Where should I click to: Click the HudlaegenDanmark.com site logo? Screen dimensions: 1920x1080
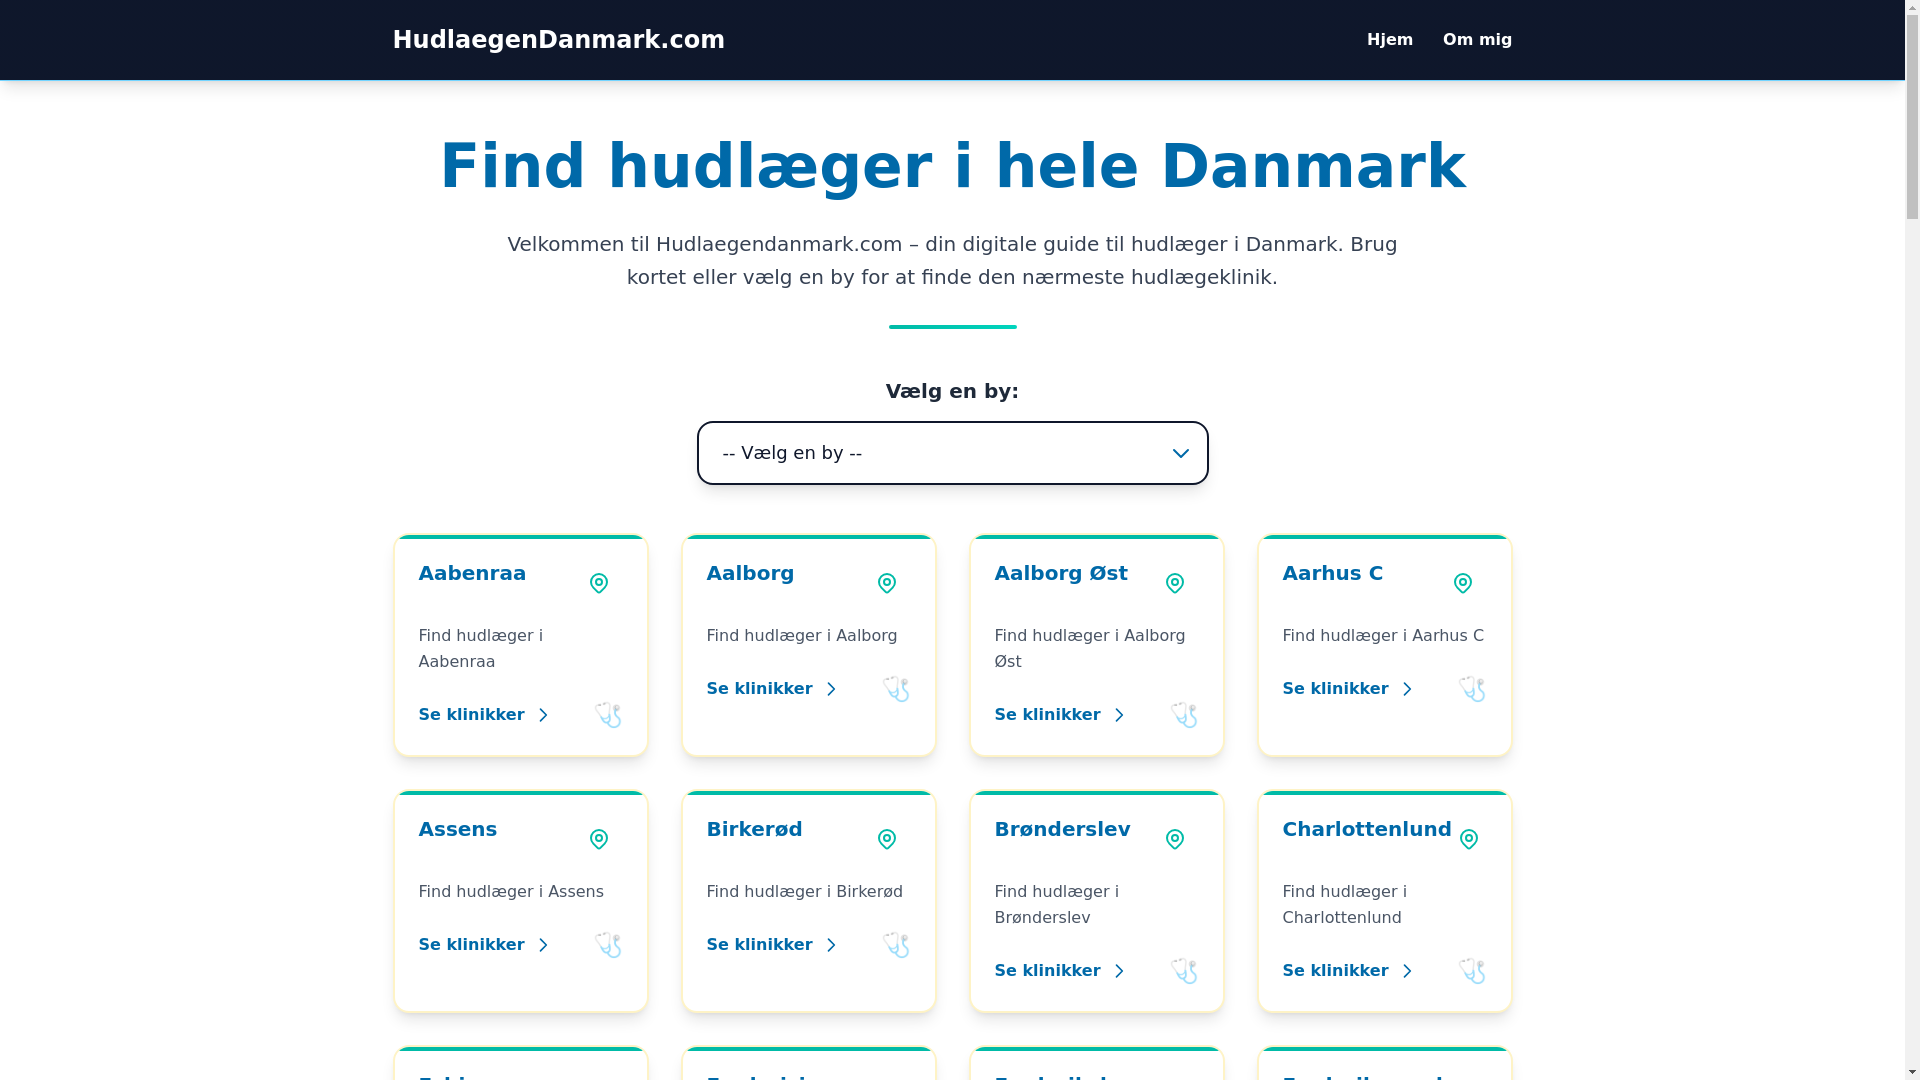(x=558, y=40)
